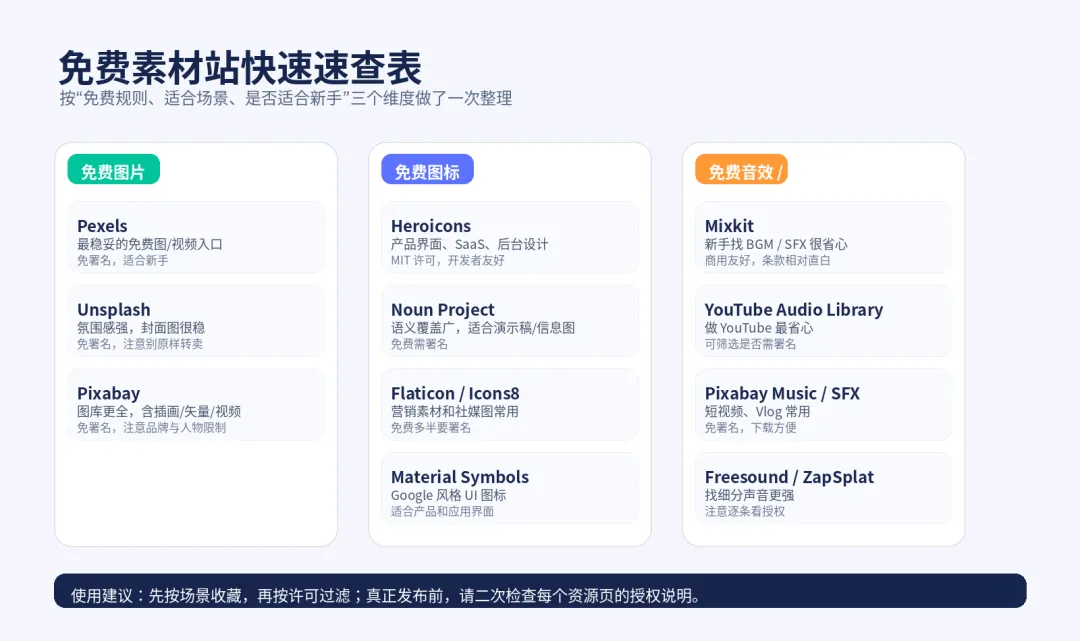The image size is (1080, 641).
Task: Click text 注意逐条看授权
Action: [x=745, y=511]
